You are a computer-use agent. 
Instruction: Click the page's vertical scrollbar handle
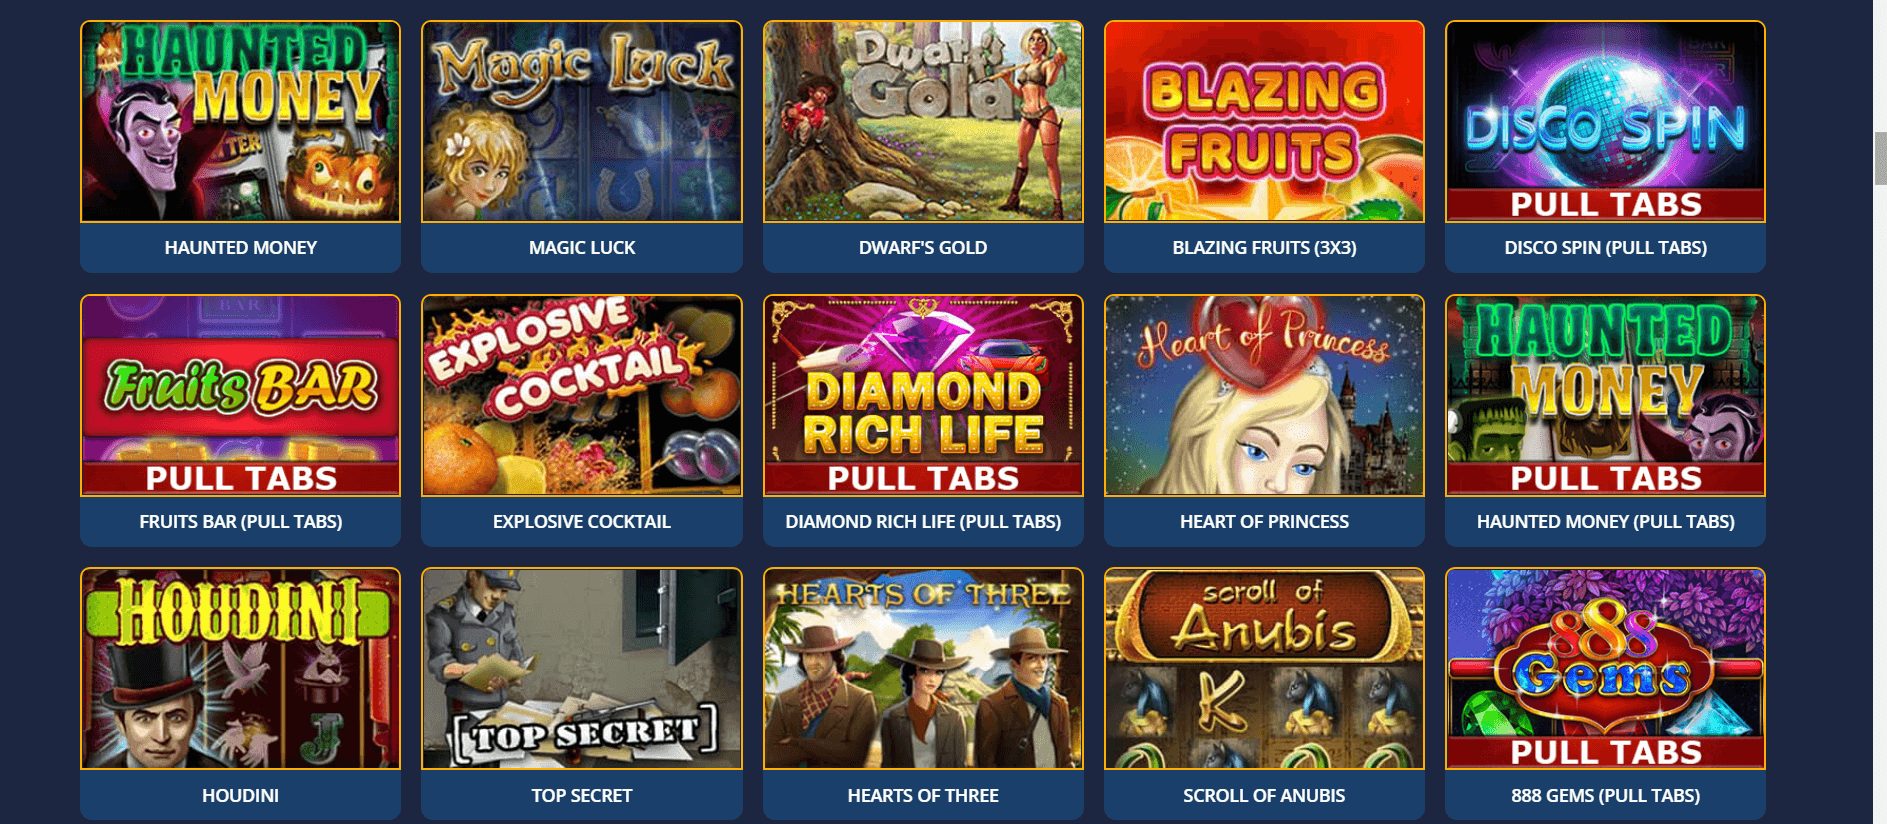point(1880,158)
